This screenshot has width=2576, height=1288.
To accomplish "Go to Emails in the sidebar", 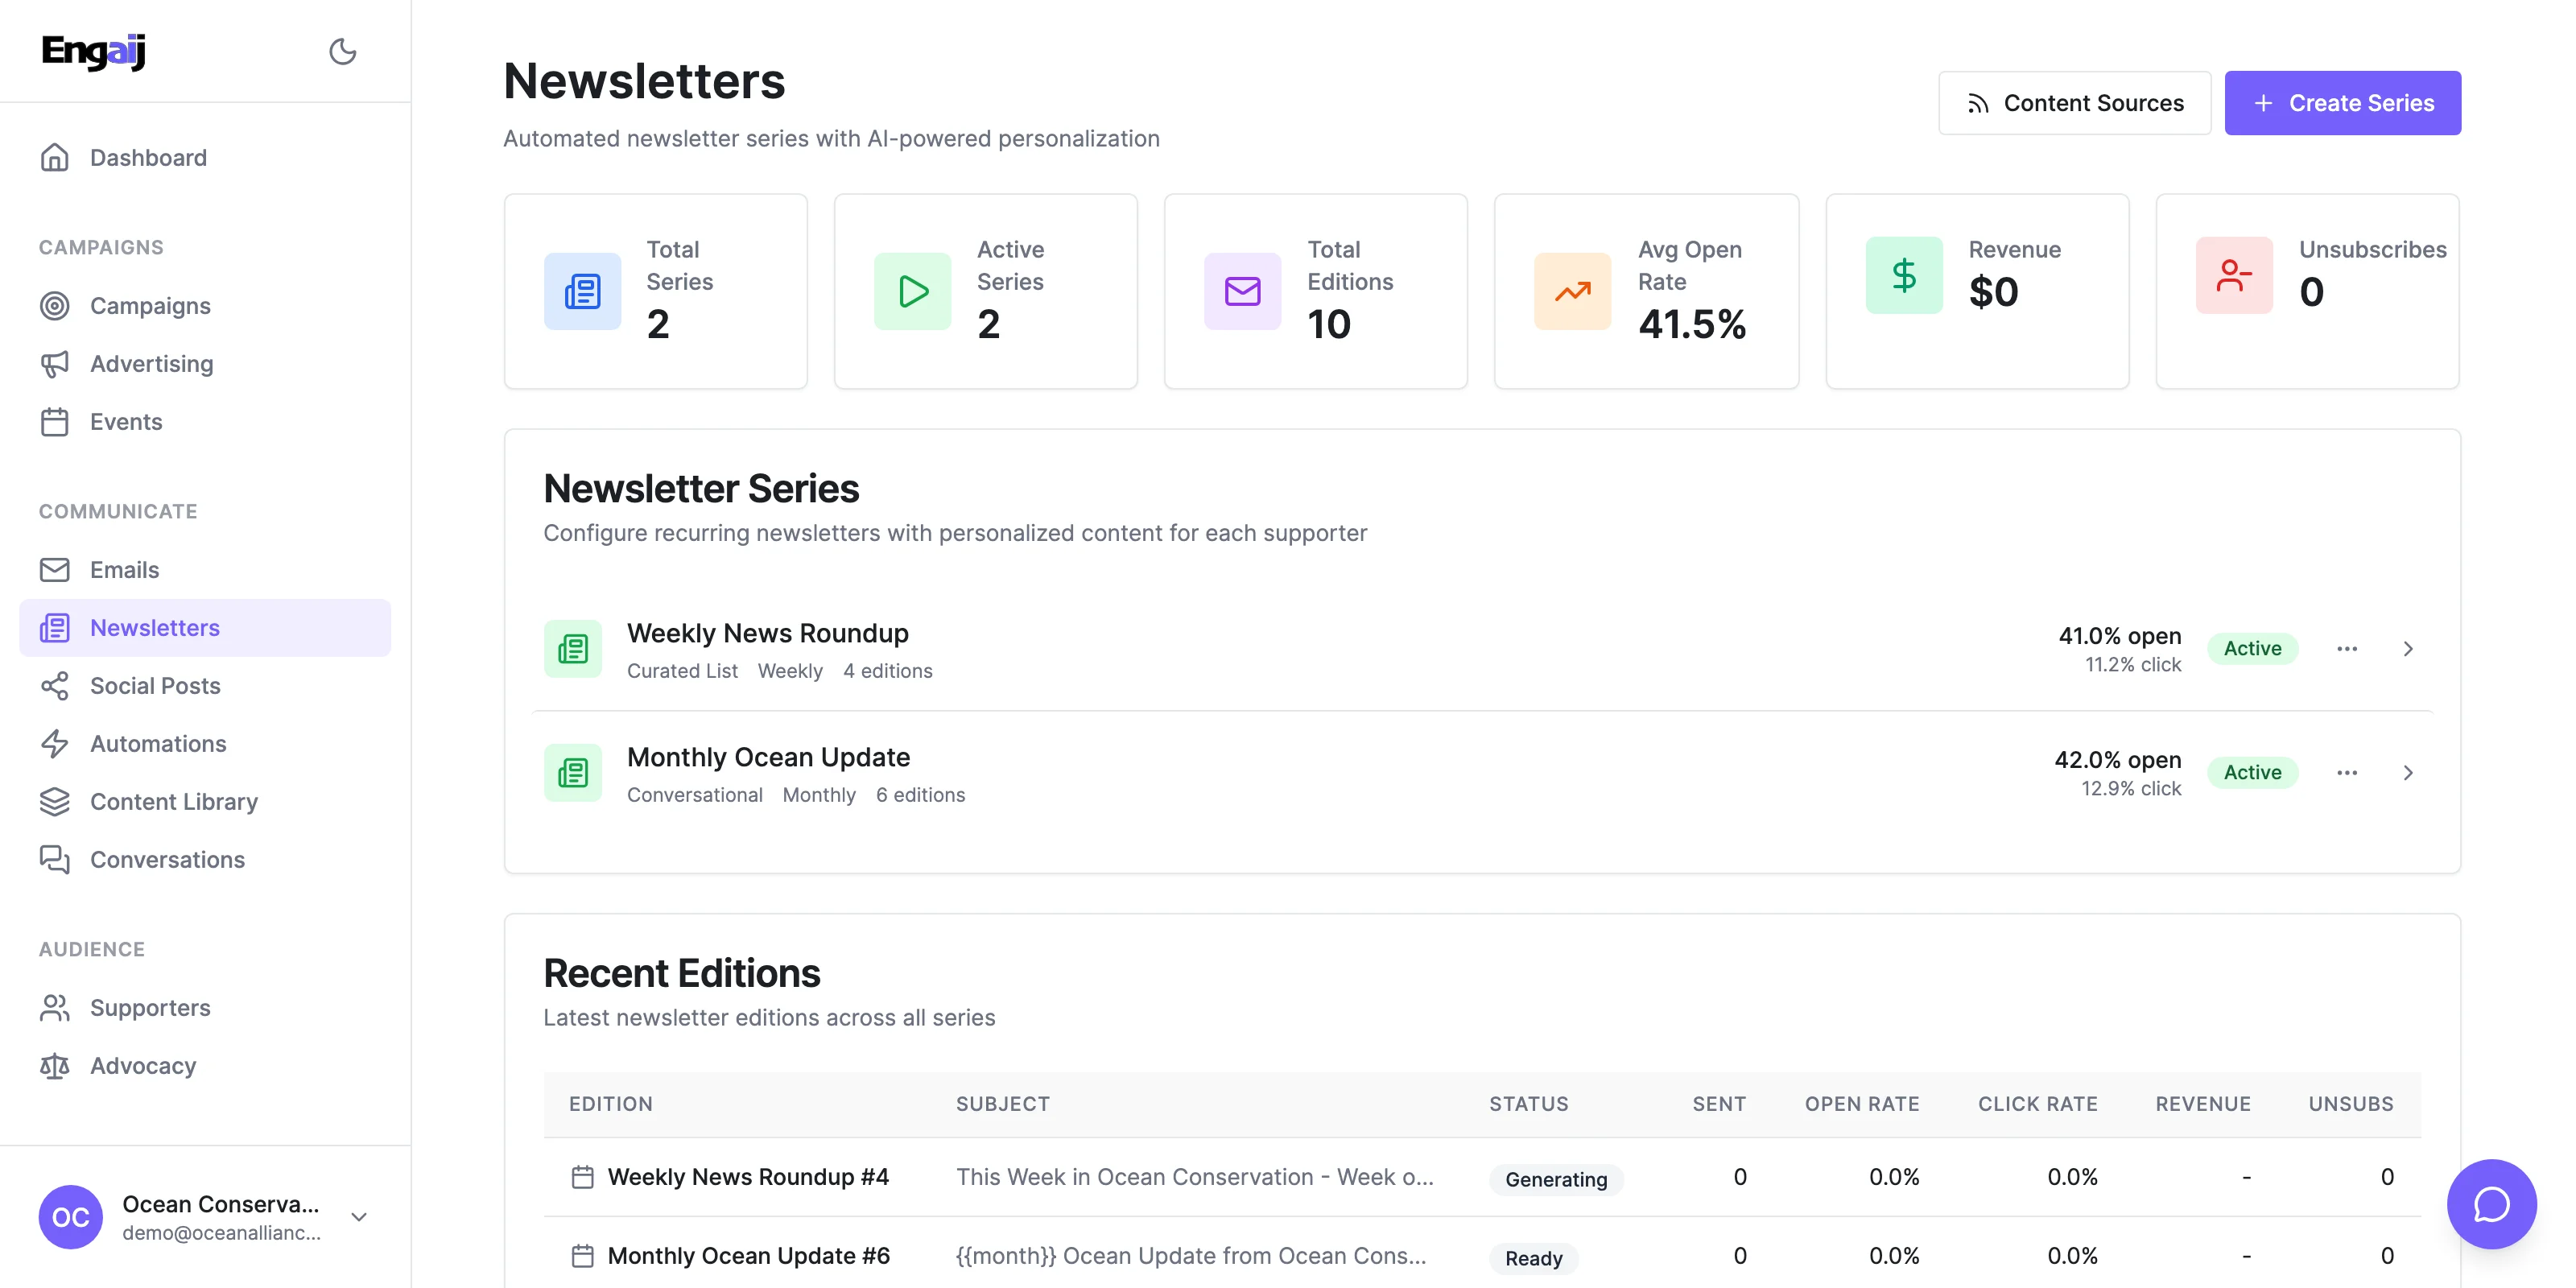I will pyautogui.click(x=124, y=570).
